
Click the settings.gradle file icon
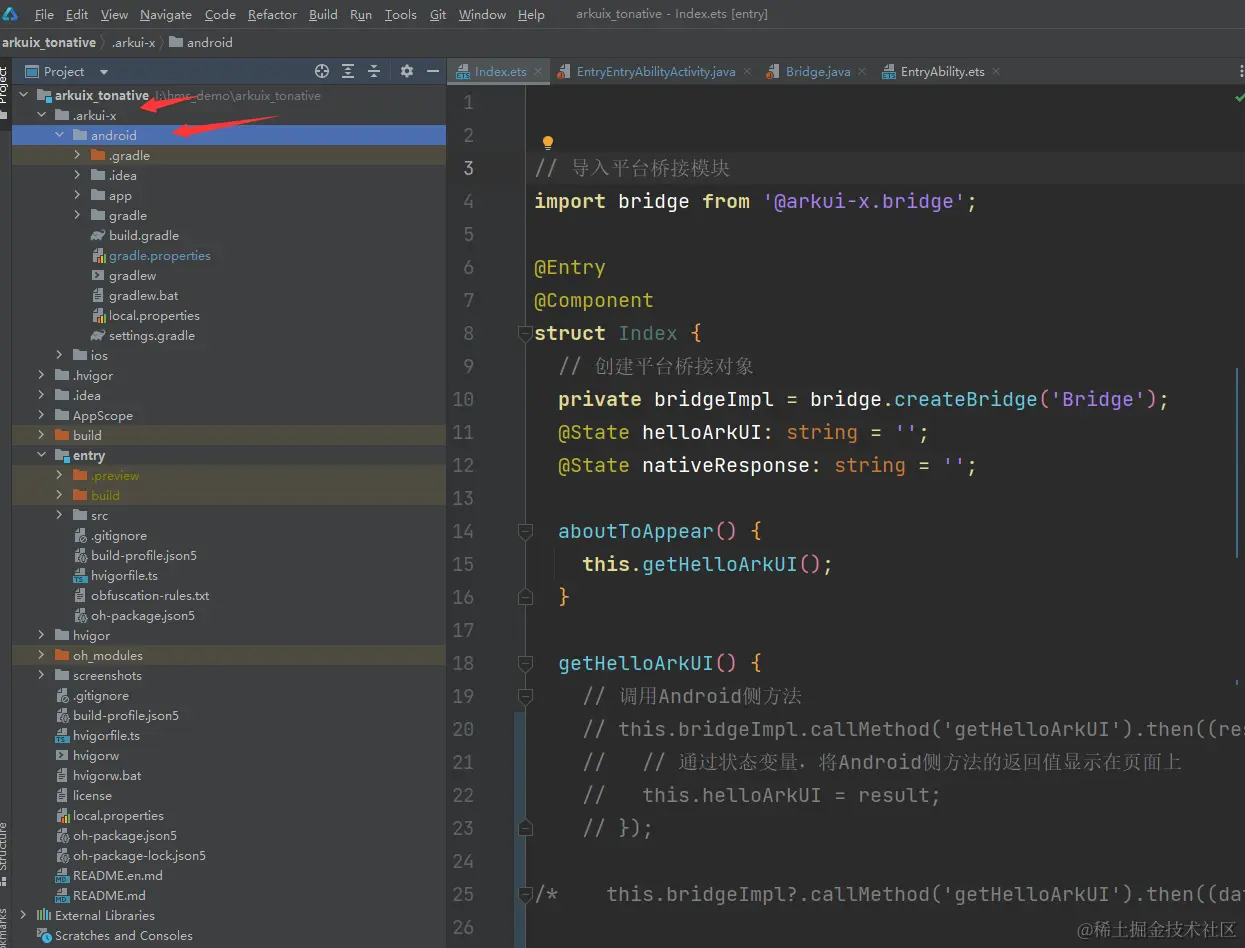tap(98, 336)
